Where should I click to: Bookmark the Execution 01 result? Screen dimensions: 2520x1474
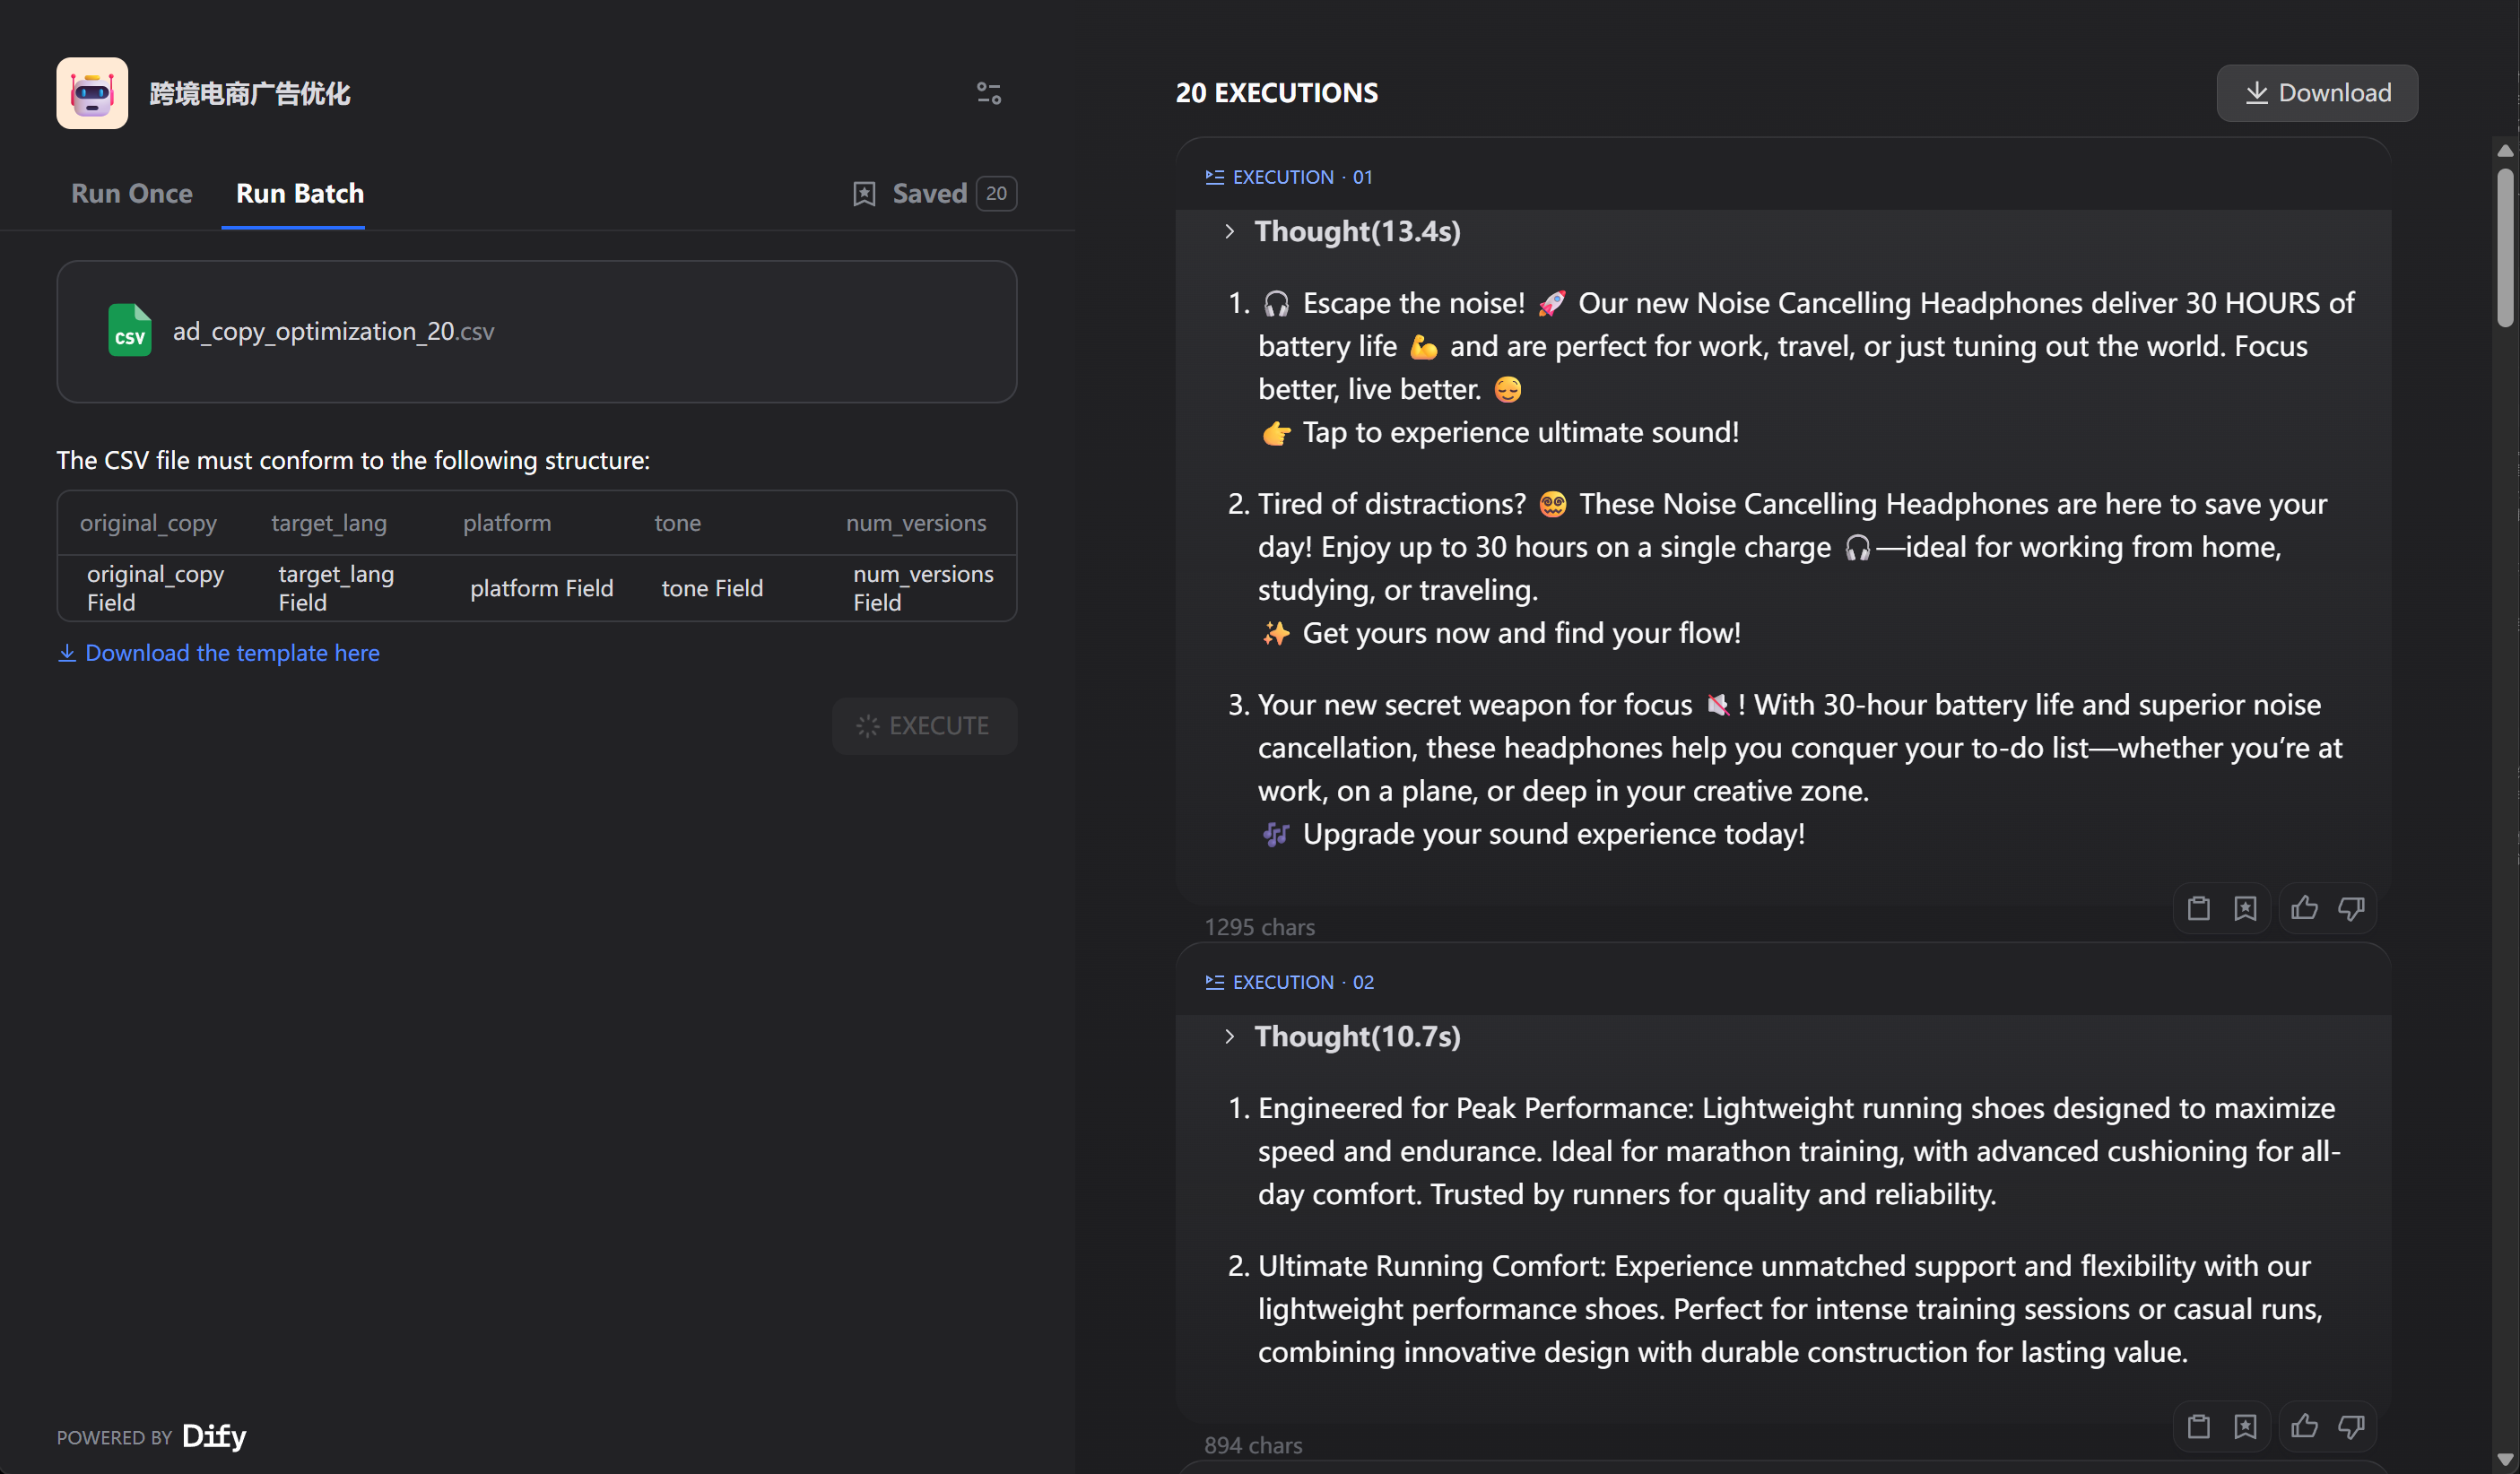(2245, 908)
